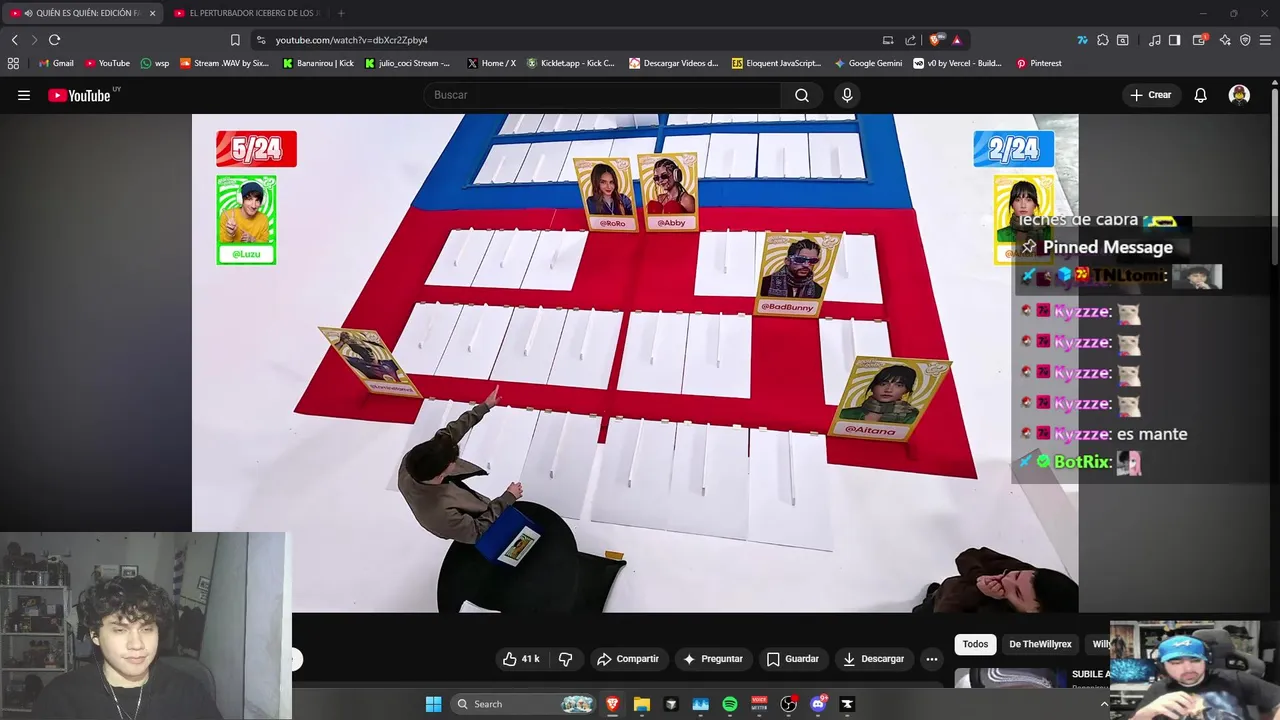The image size is (1280, 720).
Task: Open the media control music note icon
Action: click(1155, 40)
